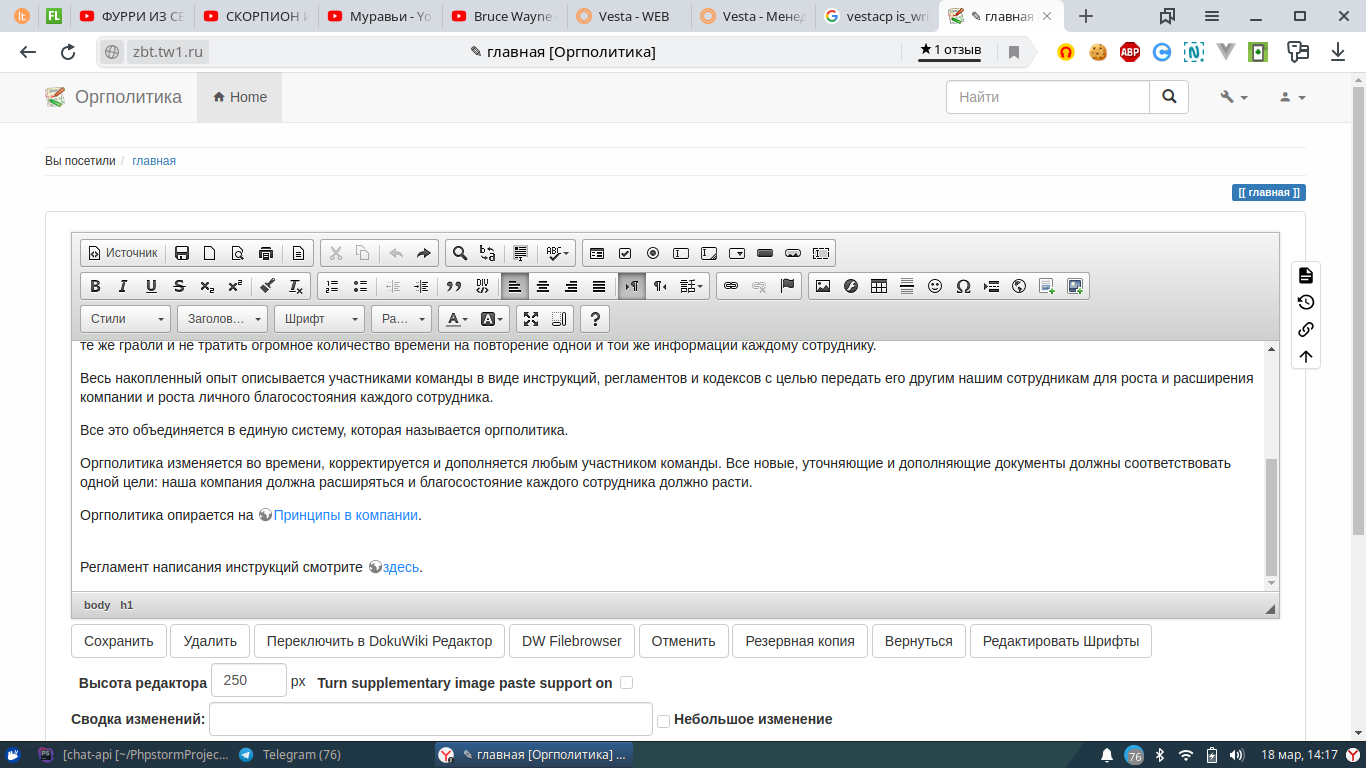Toggle bold formatting in editor toolbar
The width and height of the screenshot is (1366, 768).
point(95,286)
